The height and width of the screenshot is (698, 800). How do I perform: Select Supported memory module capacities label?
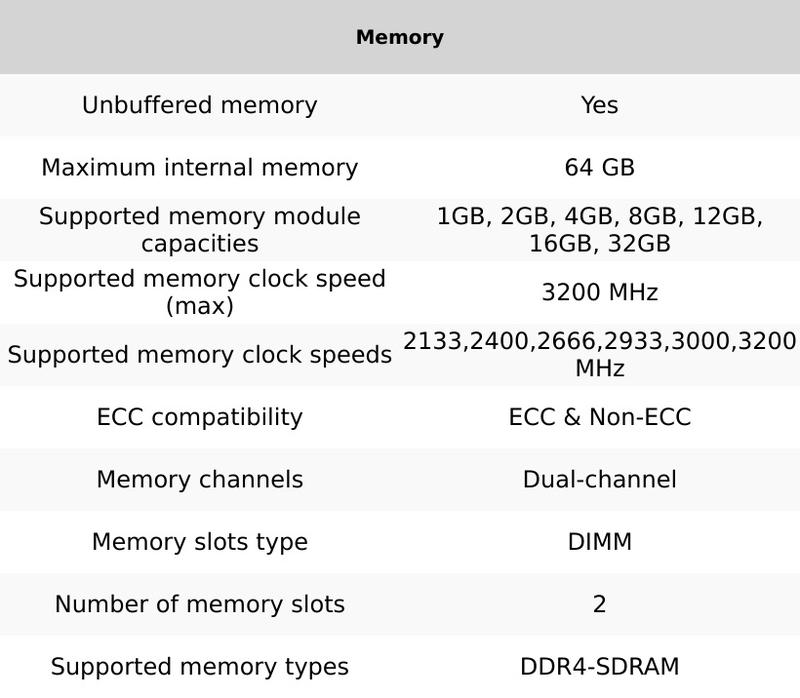[200, 230]
